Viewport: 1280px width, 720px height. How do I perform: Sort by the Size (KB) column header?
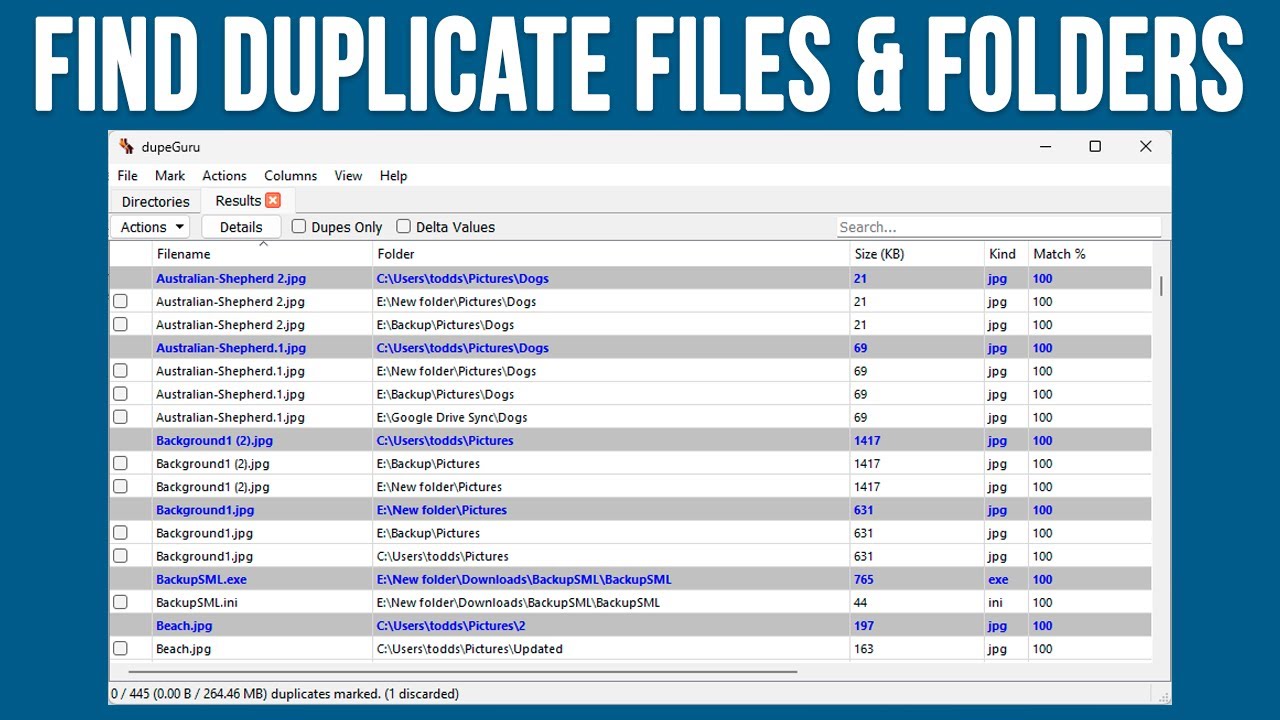click(917, 254)
